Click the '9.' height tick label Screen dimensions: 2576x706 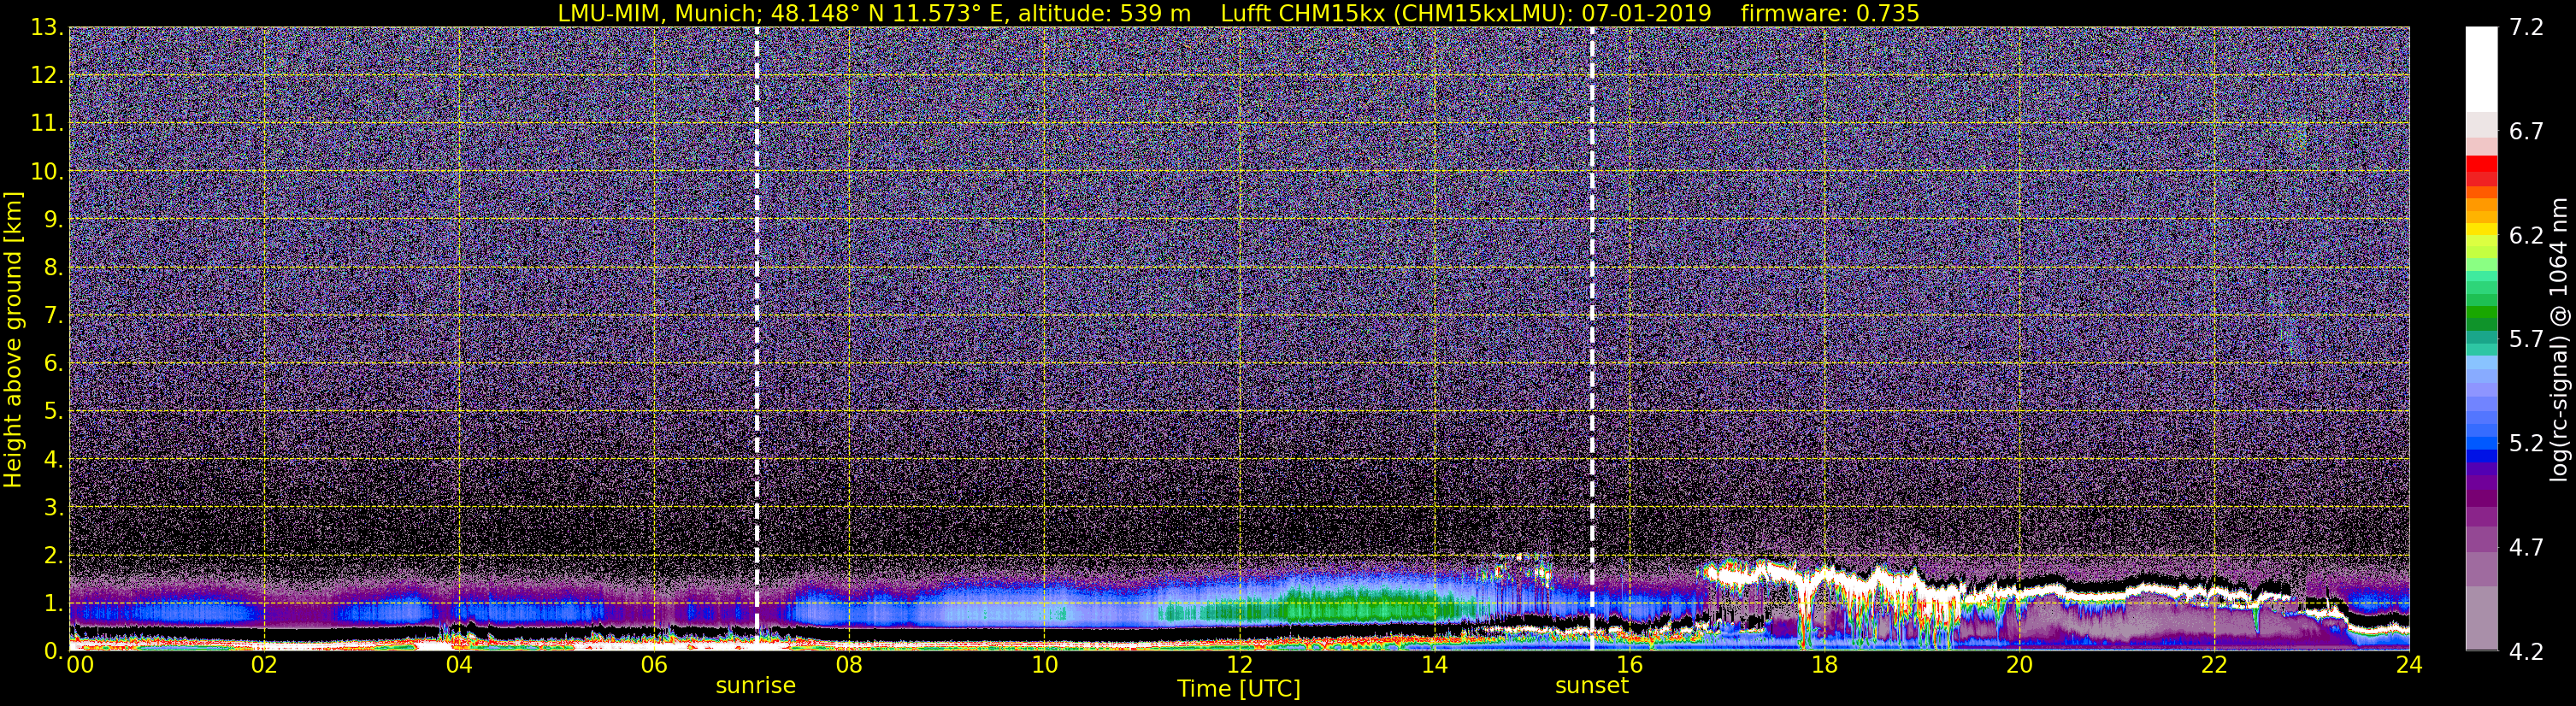pyautogui.click(x=53, y=220)
